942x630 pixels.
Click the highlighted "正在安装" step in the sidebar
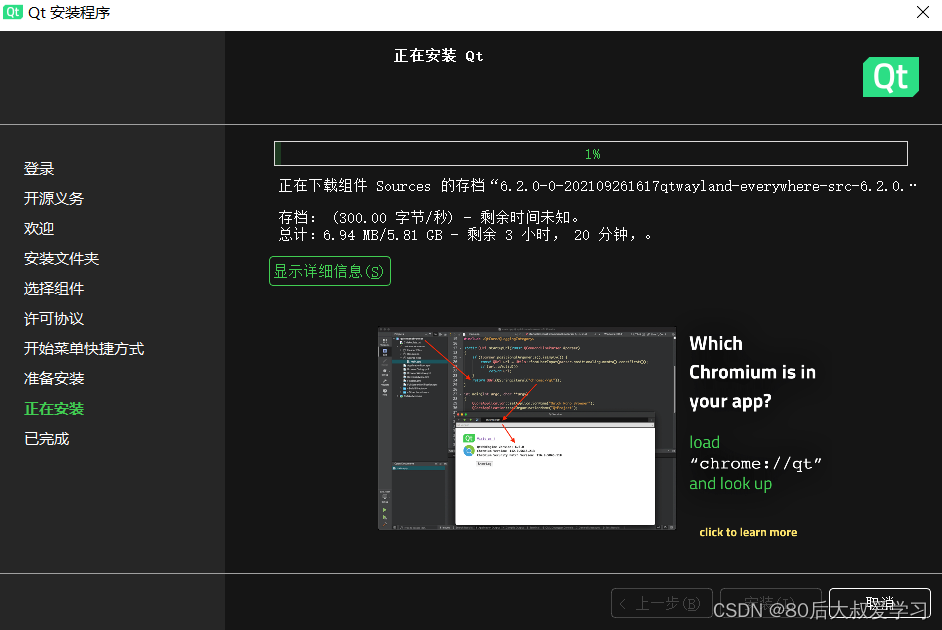click(53, 408)
